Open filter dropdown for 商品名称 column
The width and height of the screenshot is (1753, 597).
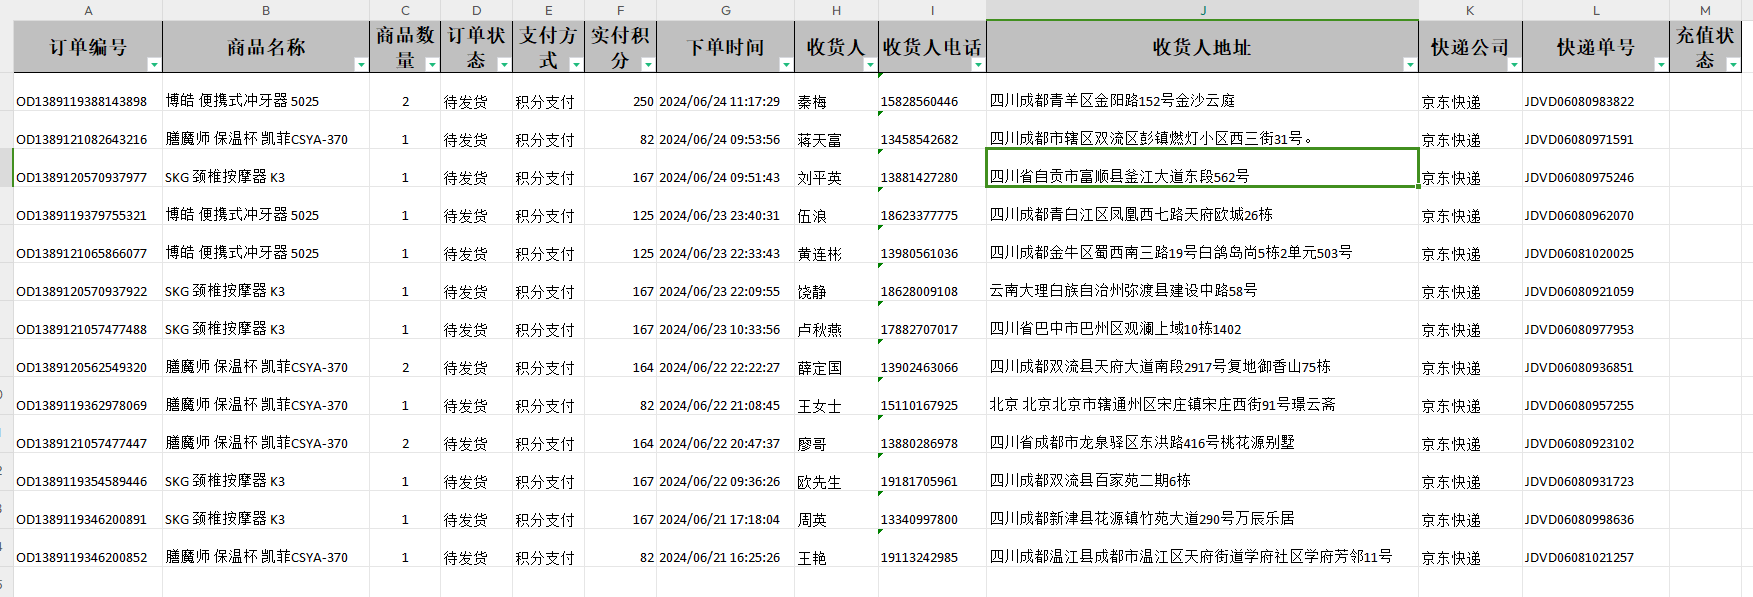[361, 64]
